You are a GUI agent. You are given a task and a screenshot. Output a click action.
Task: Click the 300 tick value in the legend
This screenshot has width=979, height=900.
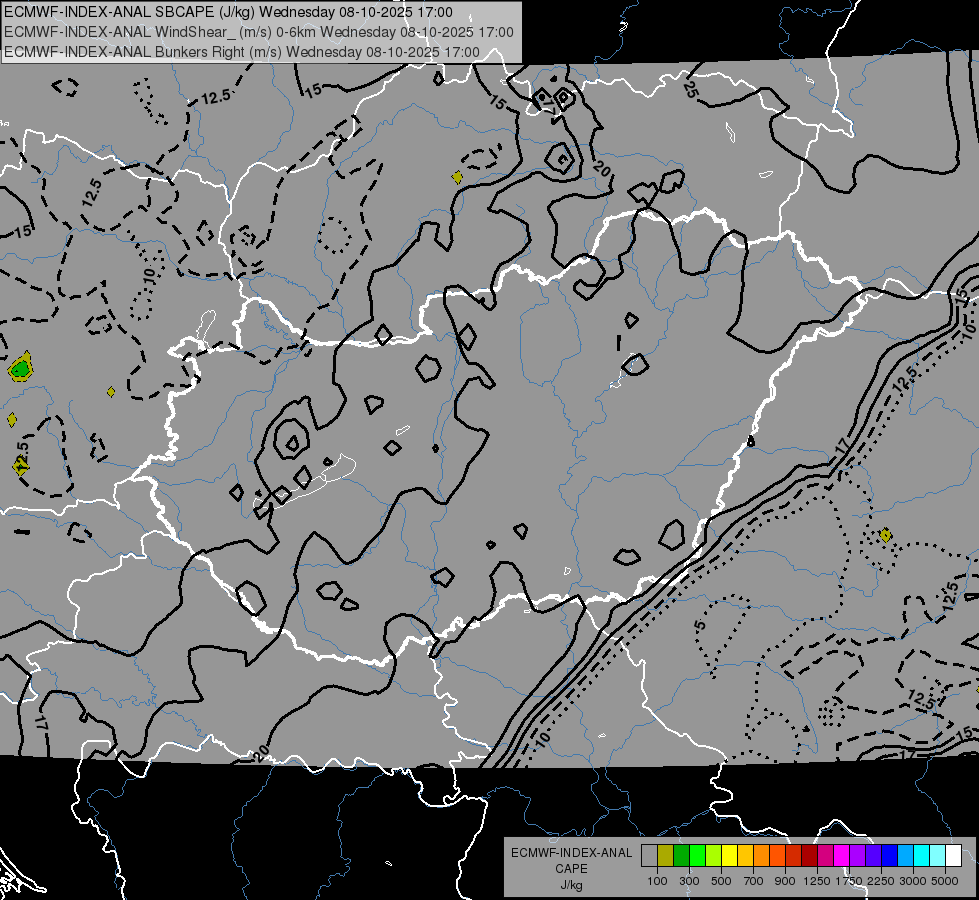(689, 881)
